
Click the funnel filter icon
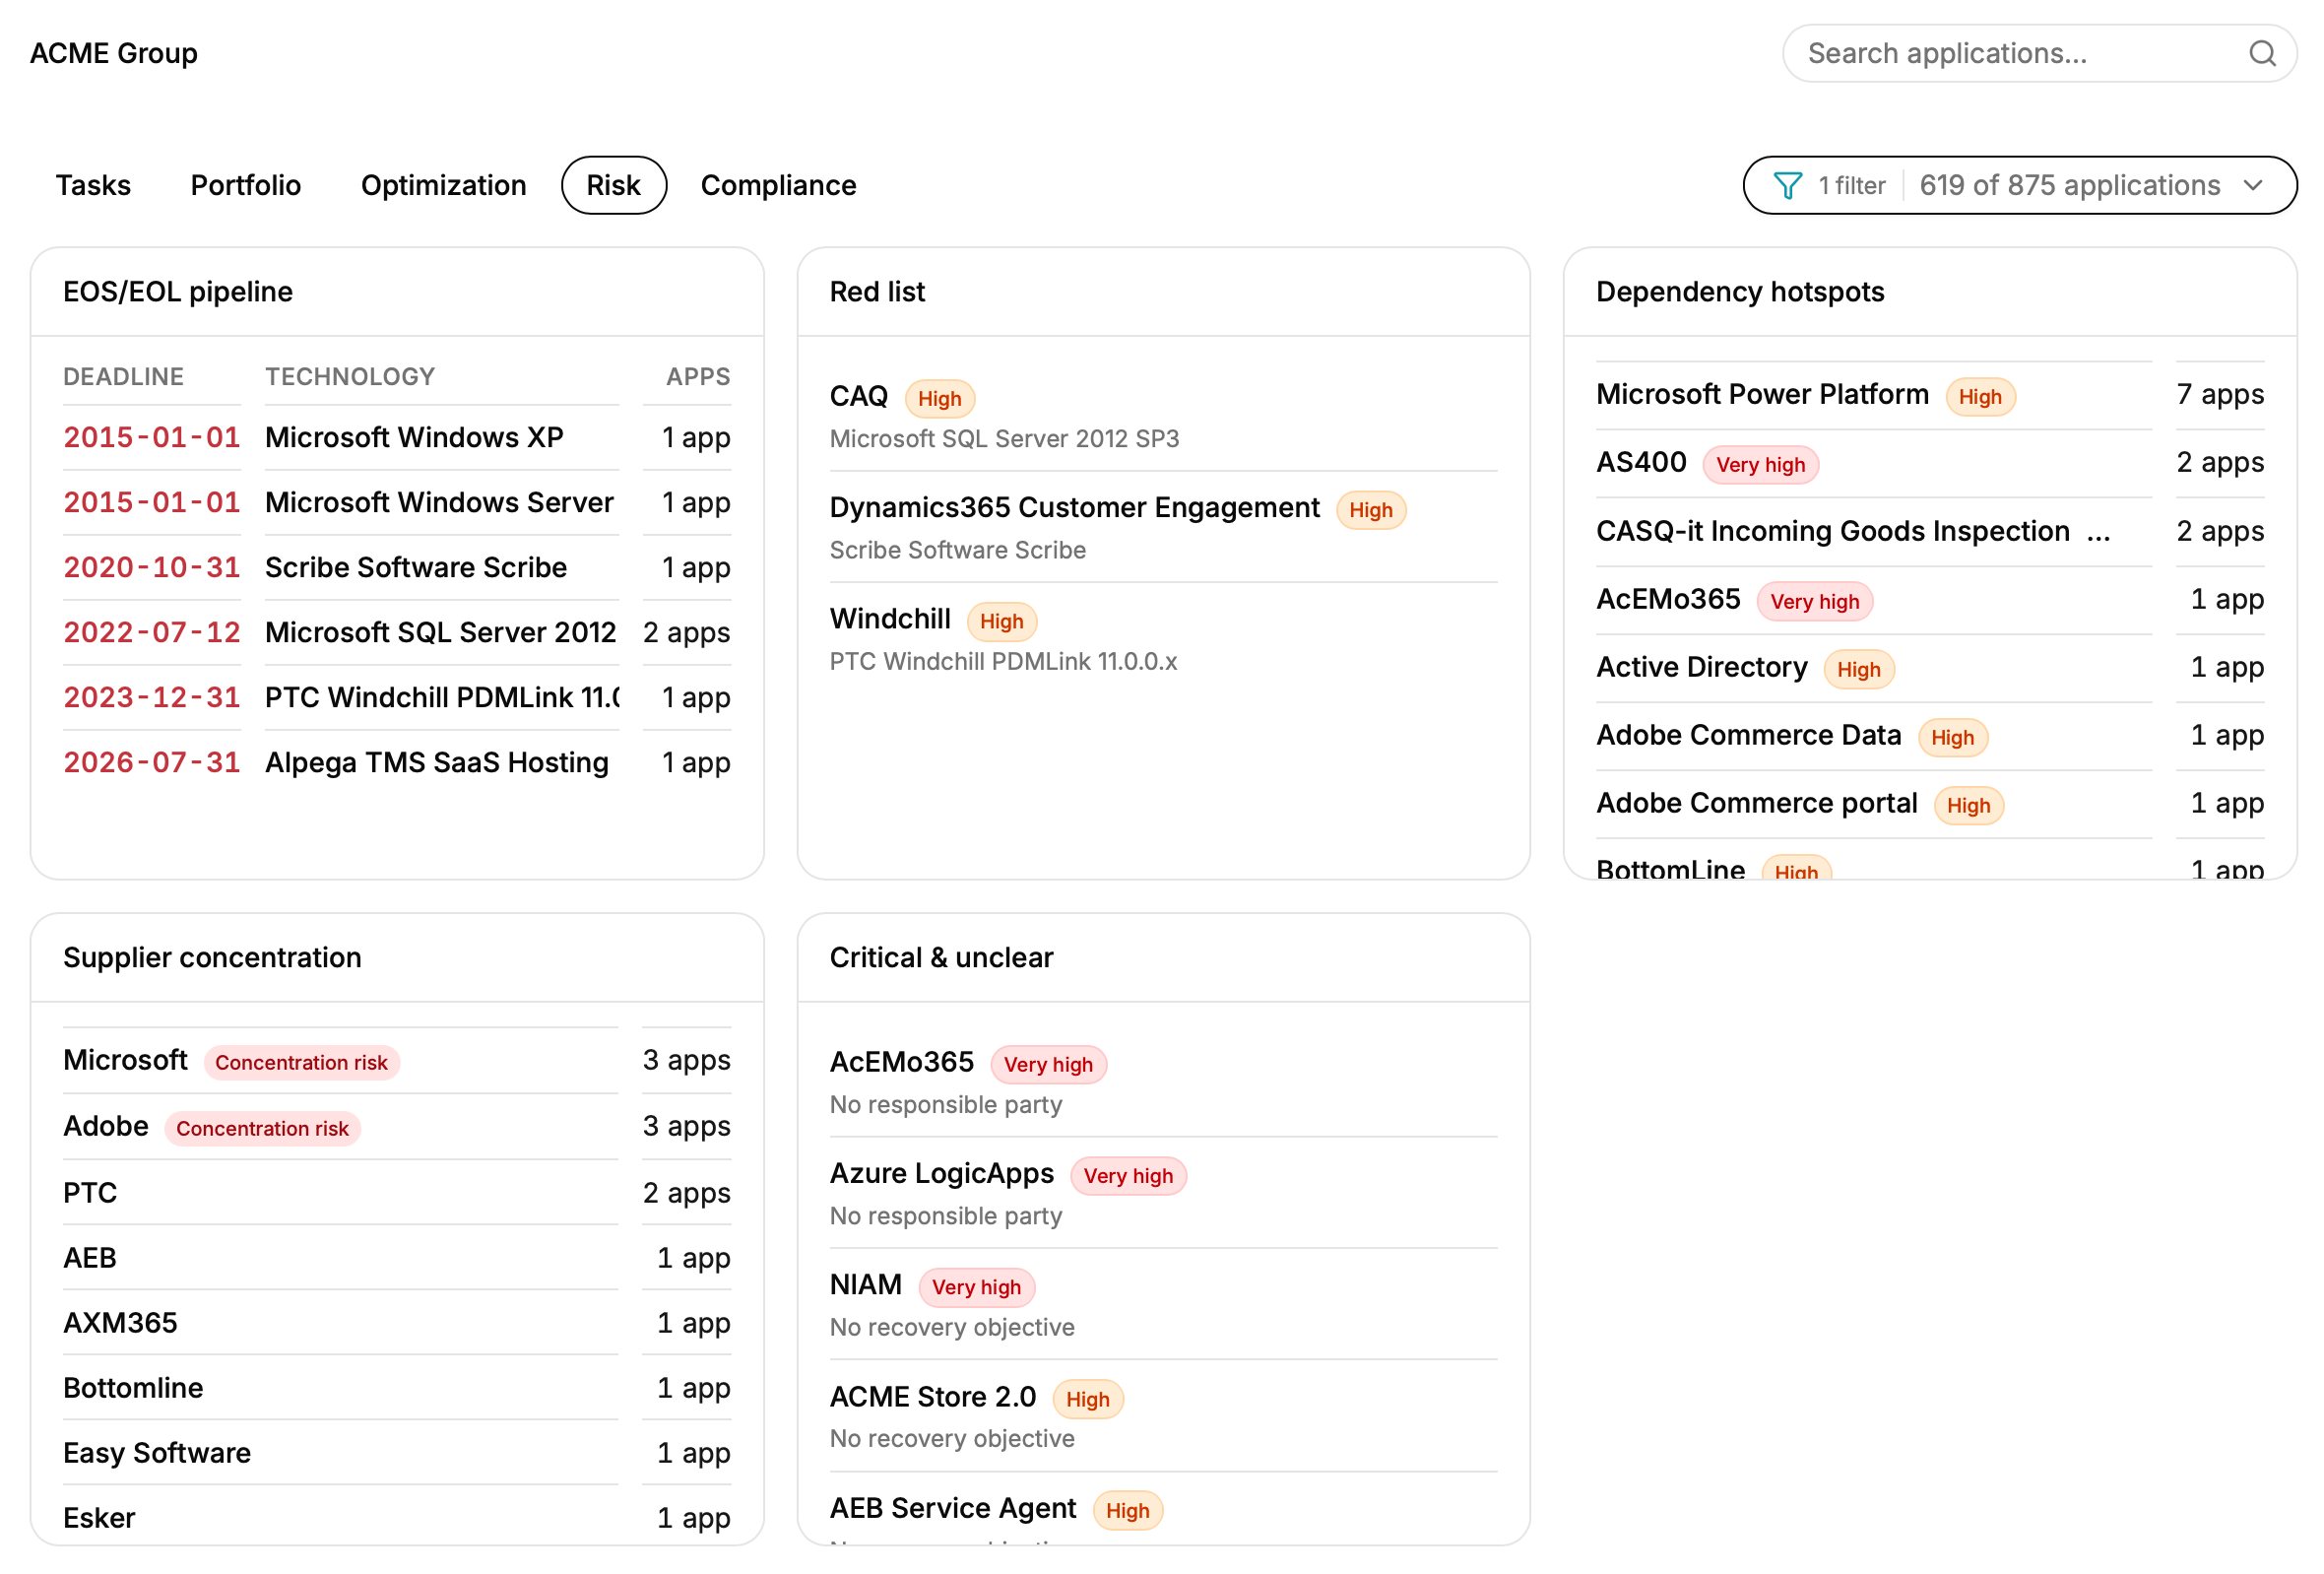[x=1787, y=185]
